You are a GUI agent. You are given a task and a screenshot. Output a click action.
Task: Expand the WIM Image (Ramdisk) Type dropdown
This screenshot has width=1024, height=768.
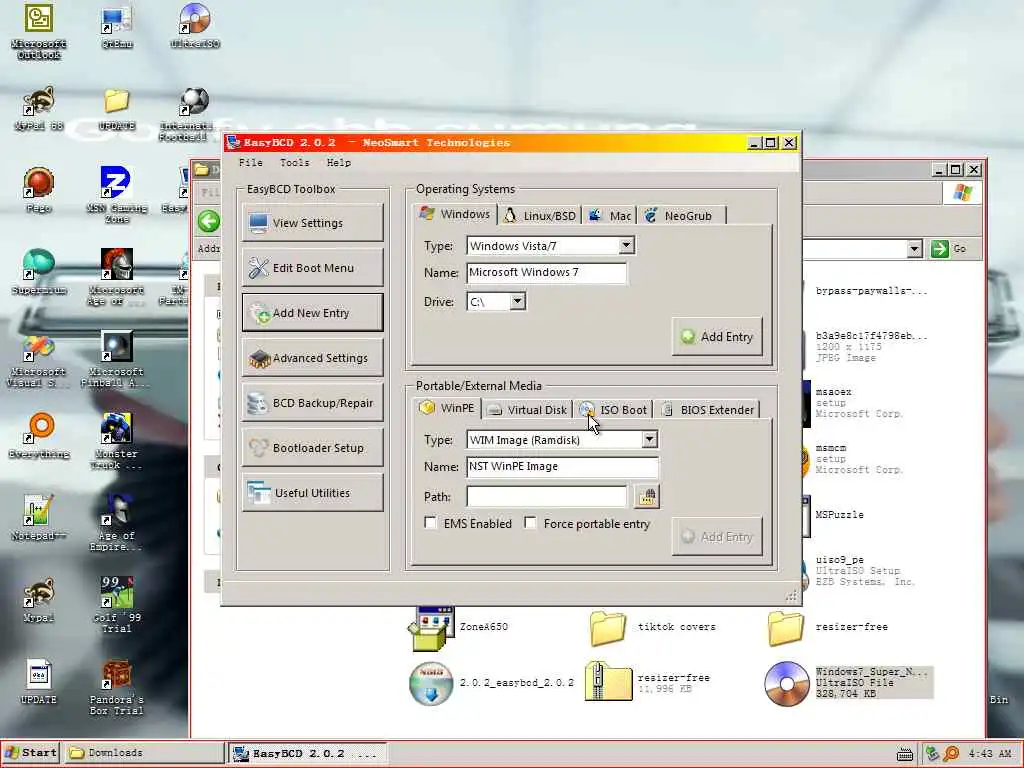click(649, 440)
